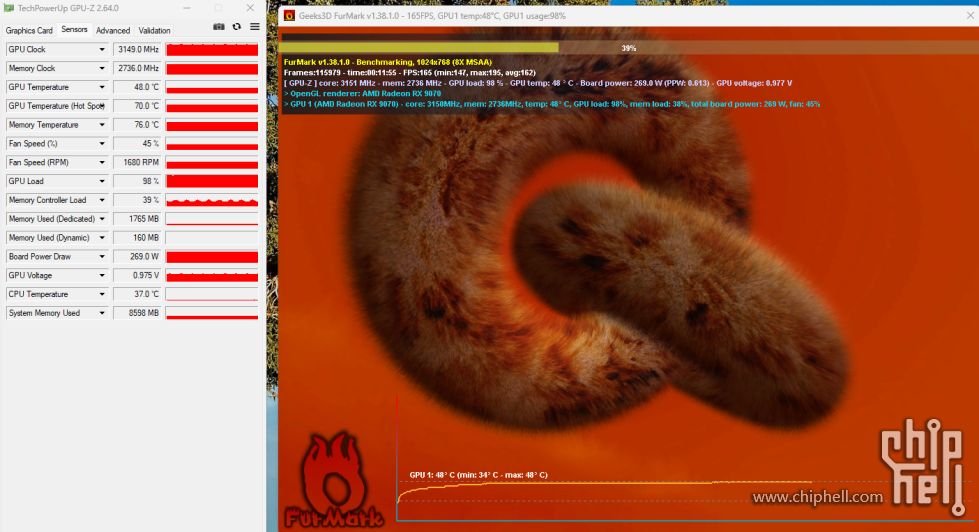Click the 2736.0 MHz Memory Clock value
The image size is (979, 532).
click(x=137, y=68)
